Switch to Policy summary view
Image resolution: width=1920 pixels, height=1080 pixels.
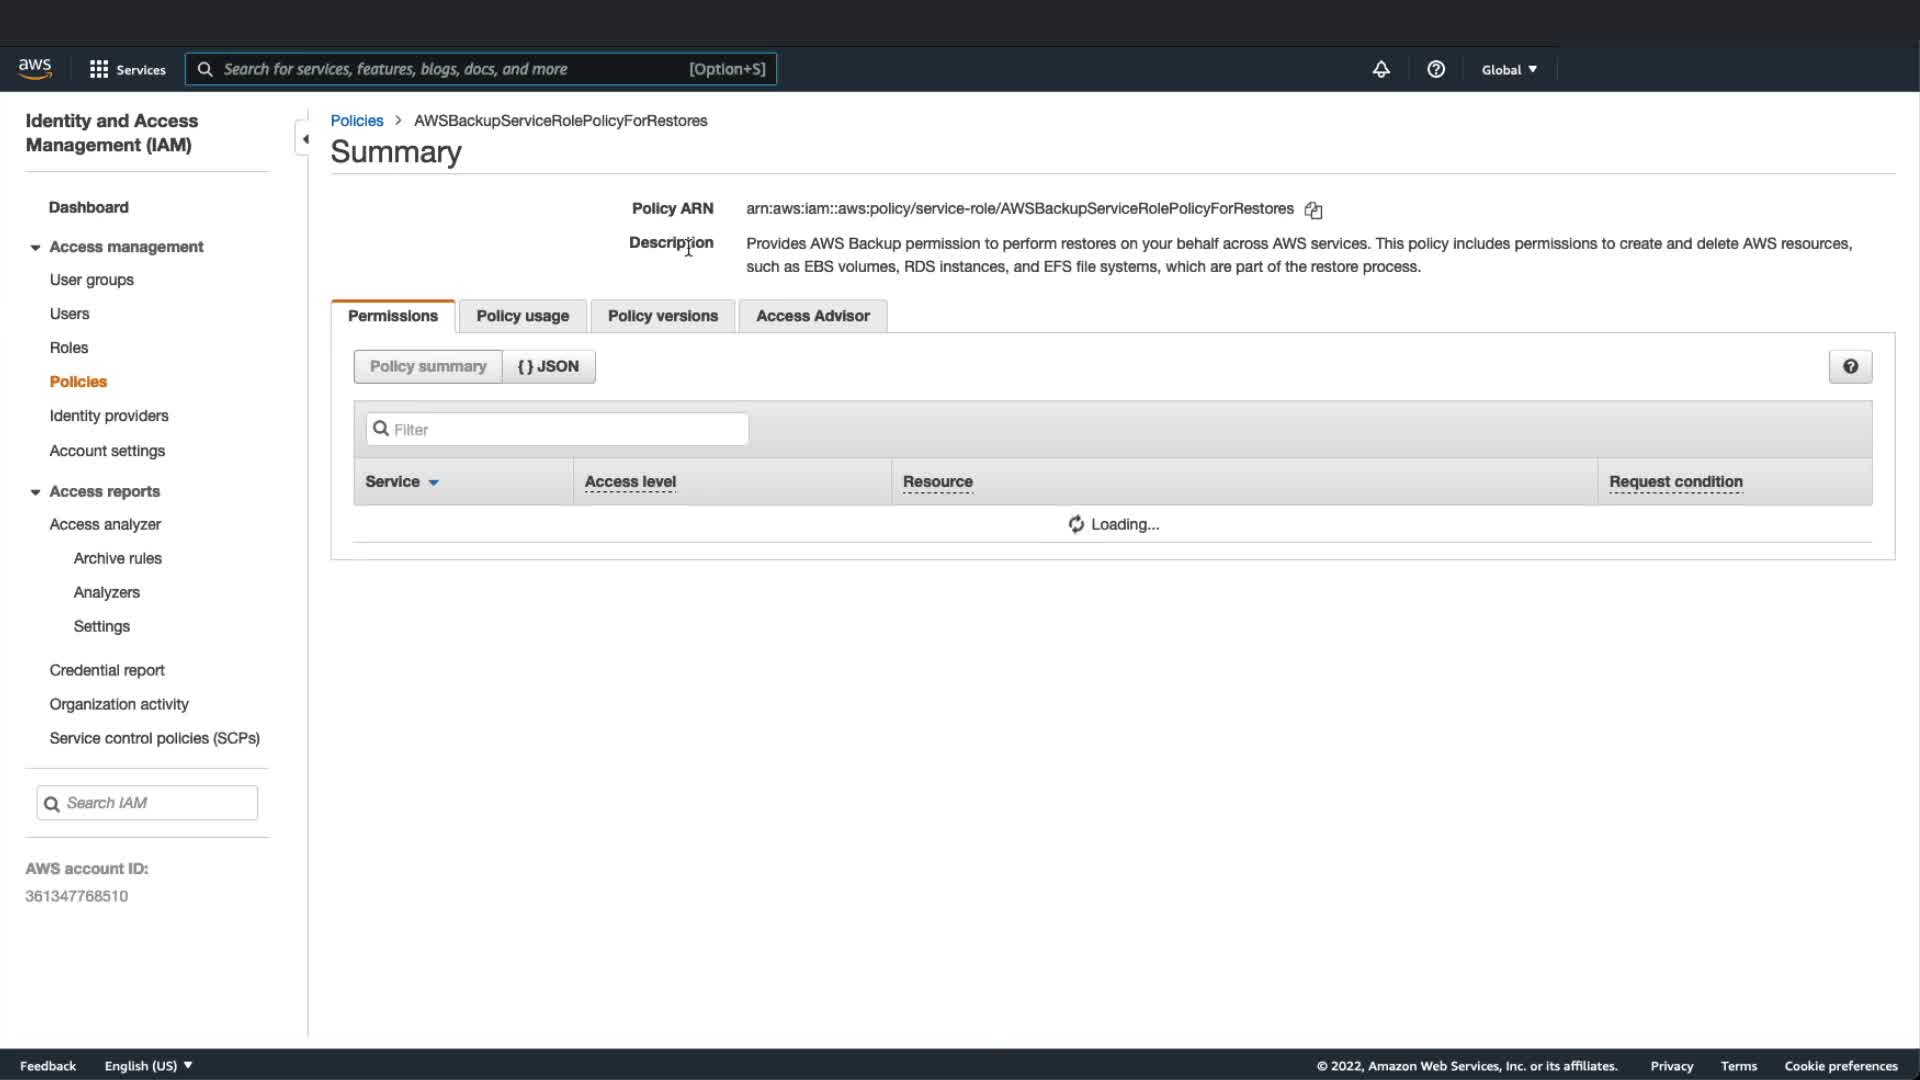pos(428,367)
